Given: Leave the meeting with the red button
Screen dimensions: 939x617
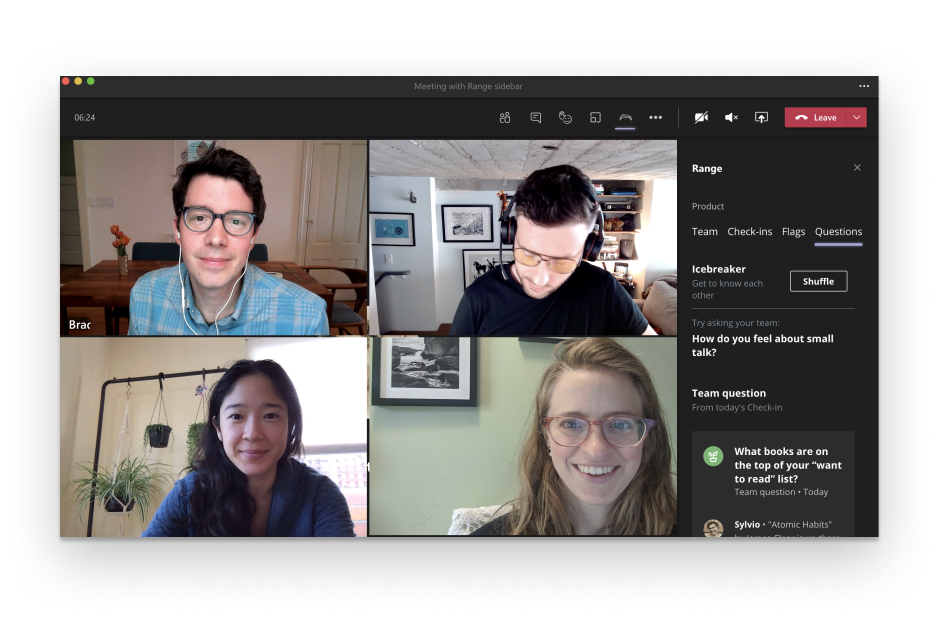Looking at the screenshot, I should tap(816, 117).
